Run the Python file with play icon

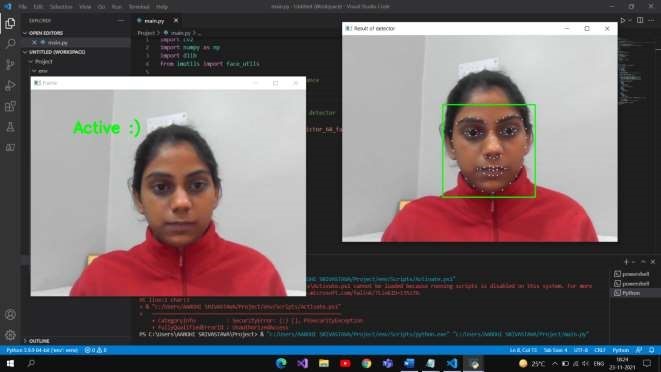pos(623,20)
